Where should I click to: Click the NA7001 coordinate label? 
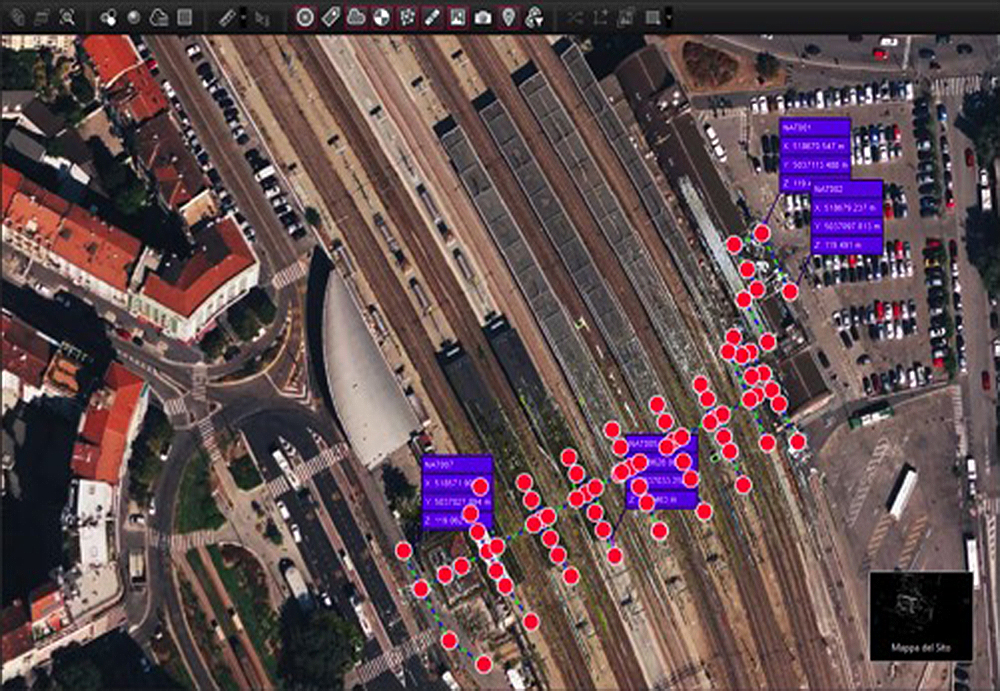pyautogui.click(x=813, y=127)
